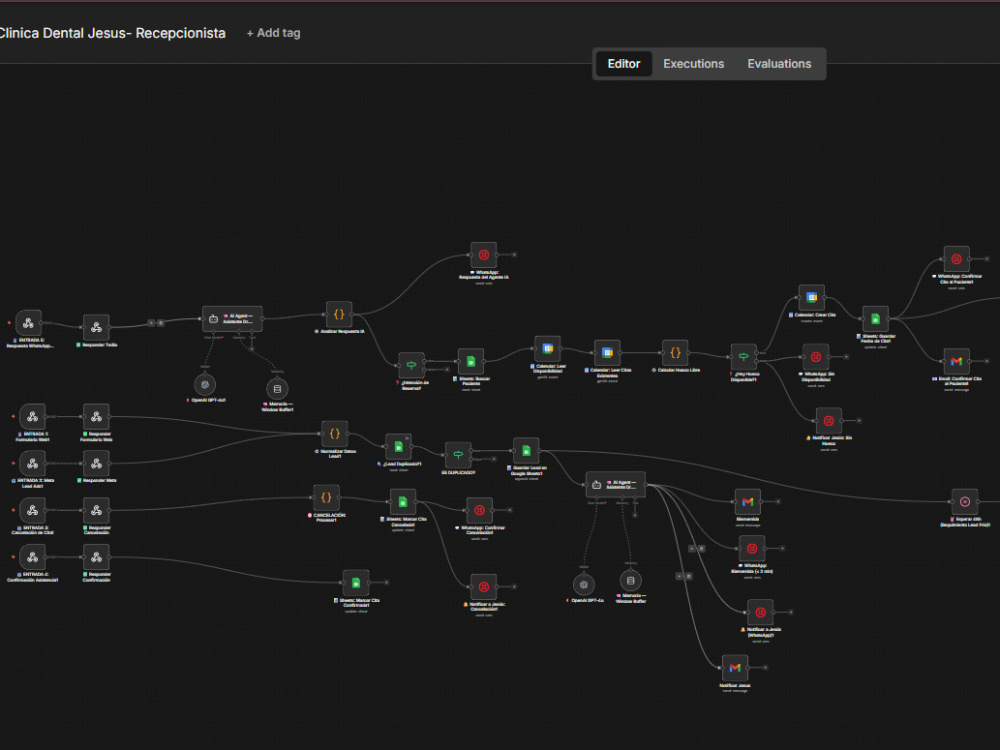This screenshot has width=1000, height=750.
Task: Select the upper OpenAI GPT model sub-node
Action: coord(205,385)
